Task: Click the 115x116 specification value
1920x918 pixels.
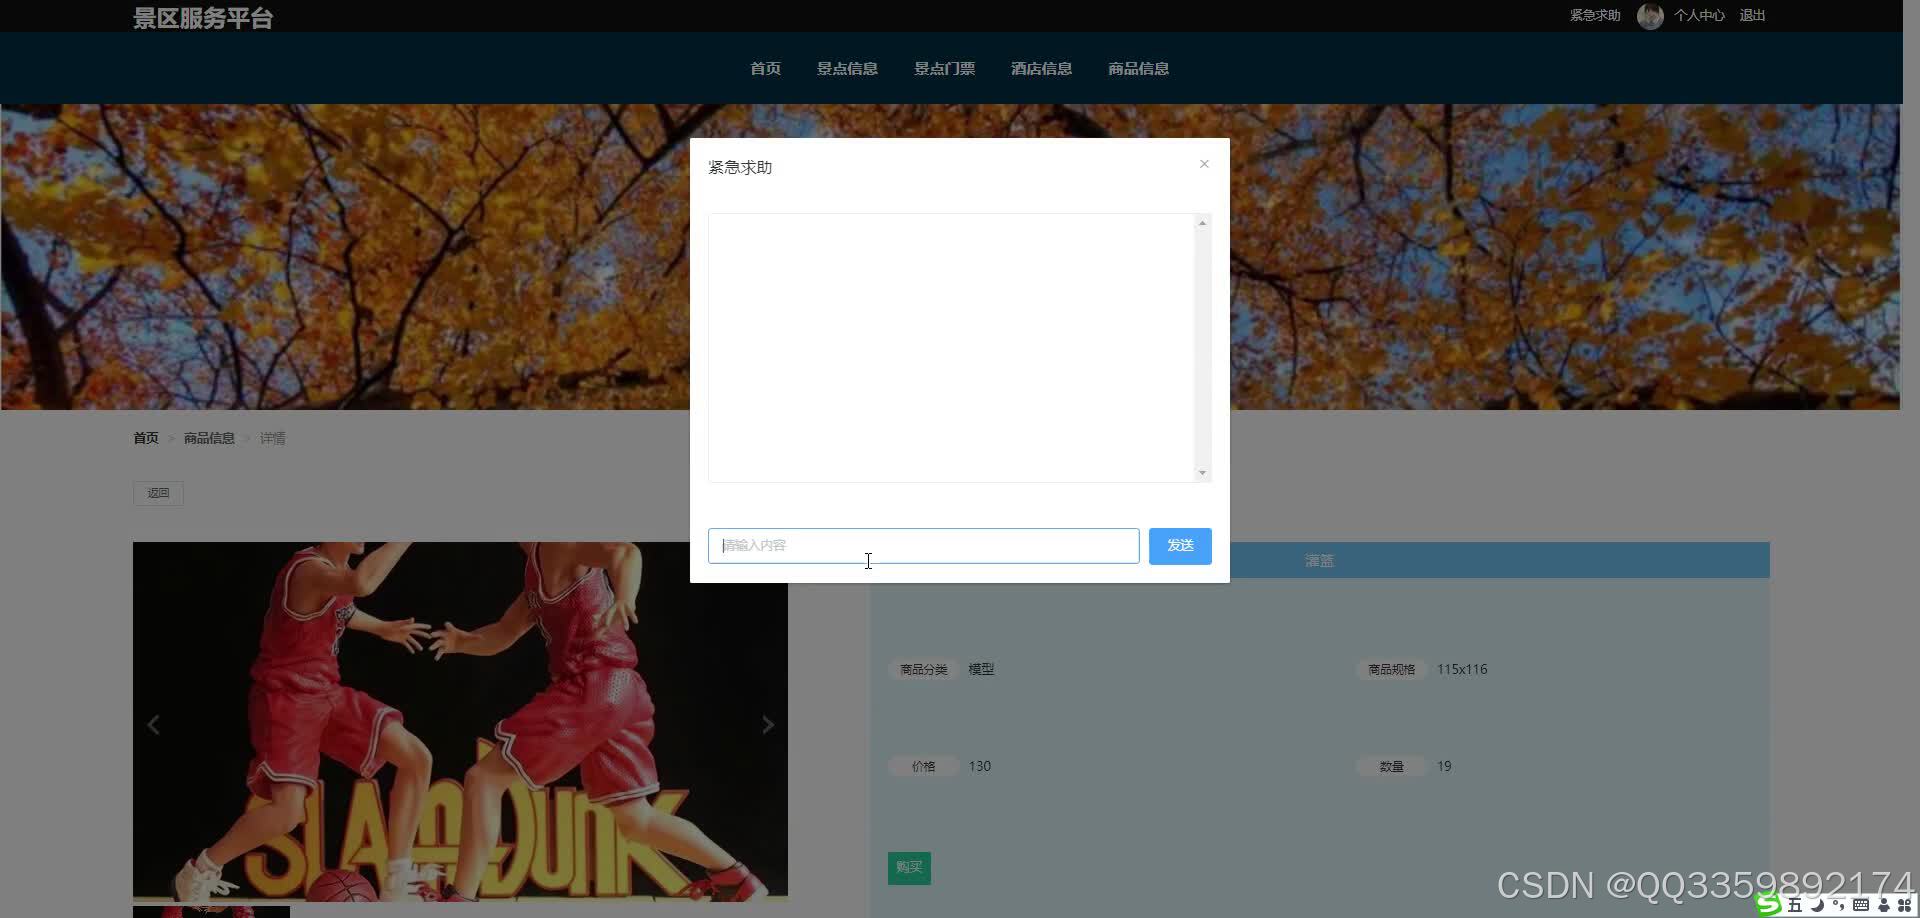Action: click(x=1462, y=669)
